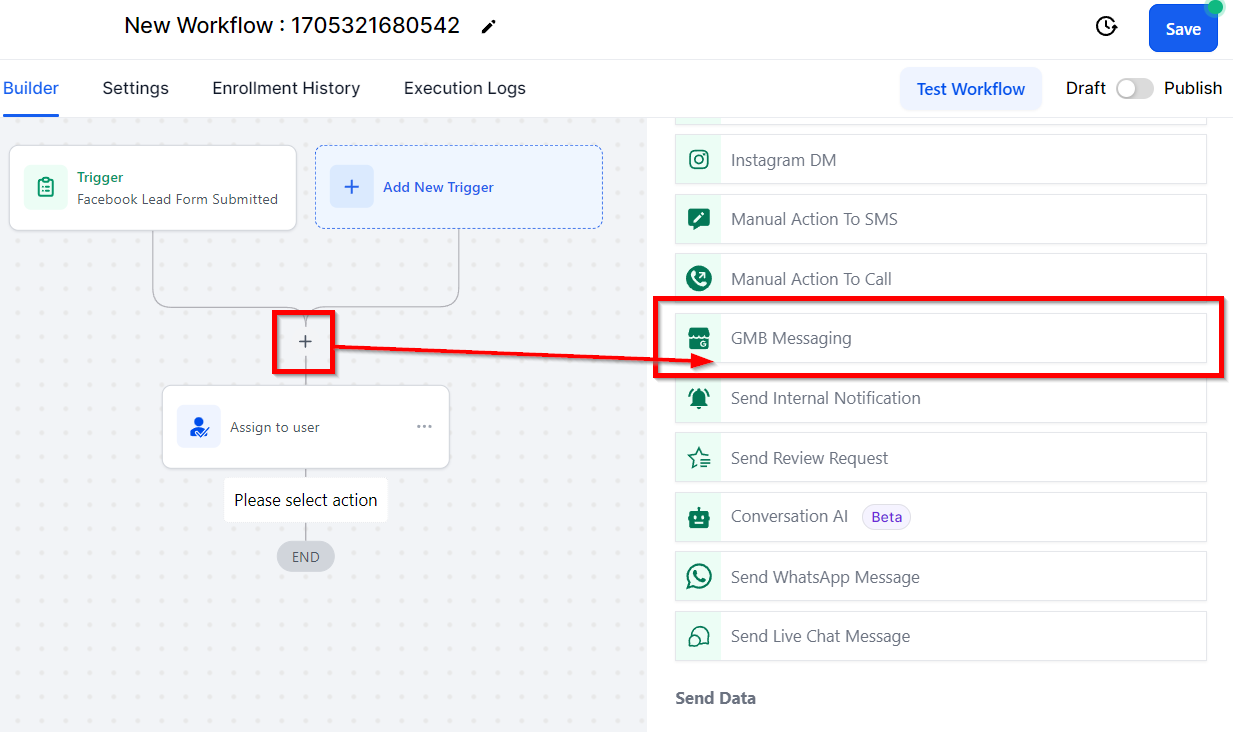This screenshot has width=1233, height=732.
Task: Add action with plus node above Assign to user
Action: 305,341
